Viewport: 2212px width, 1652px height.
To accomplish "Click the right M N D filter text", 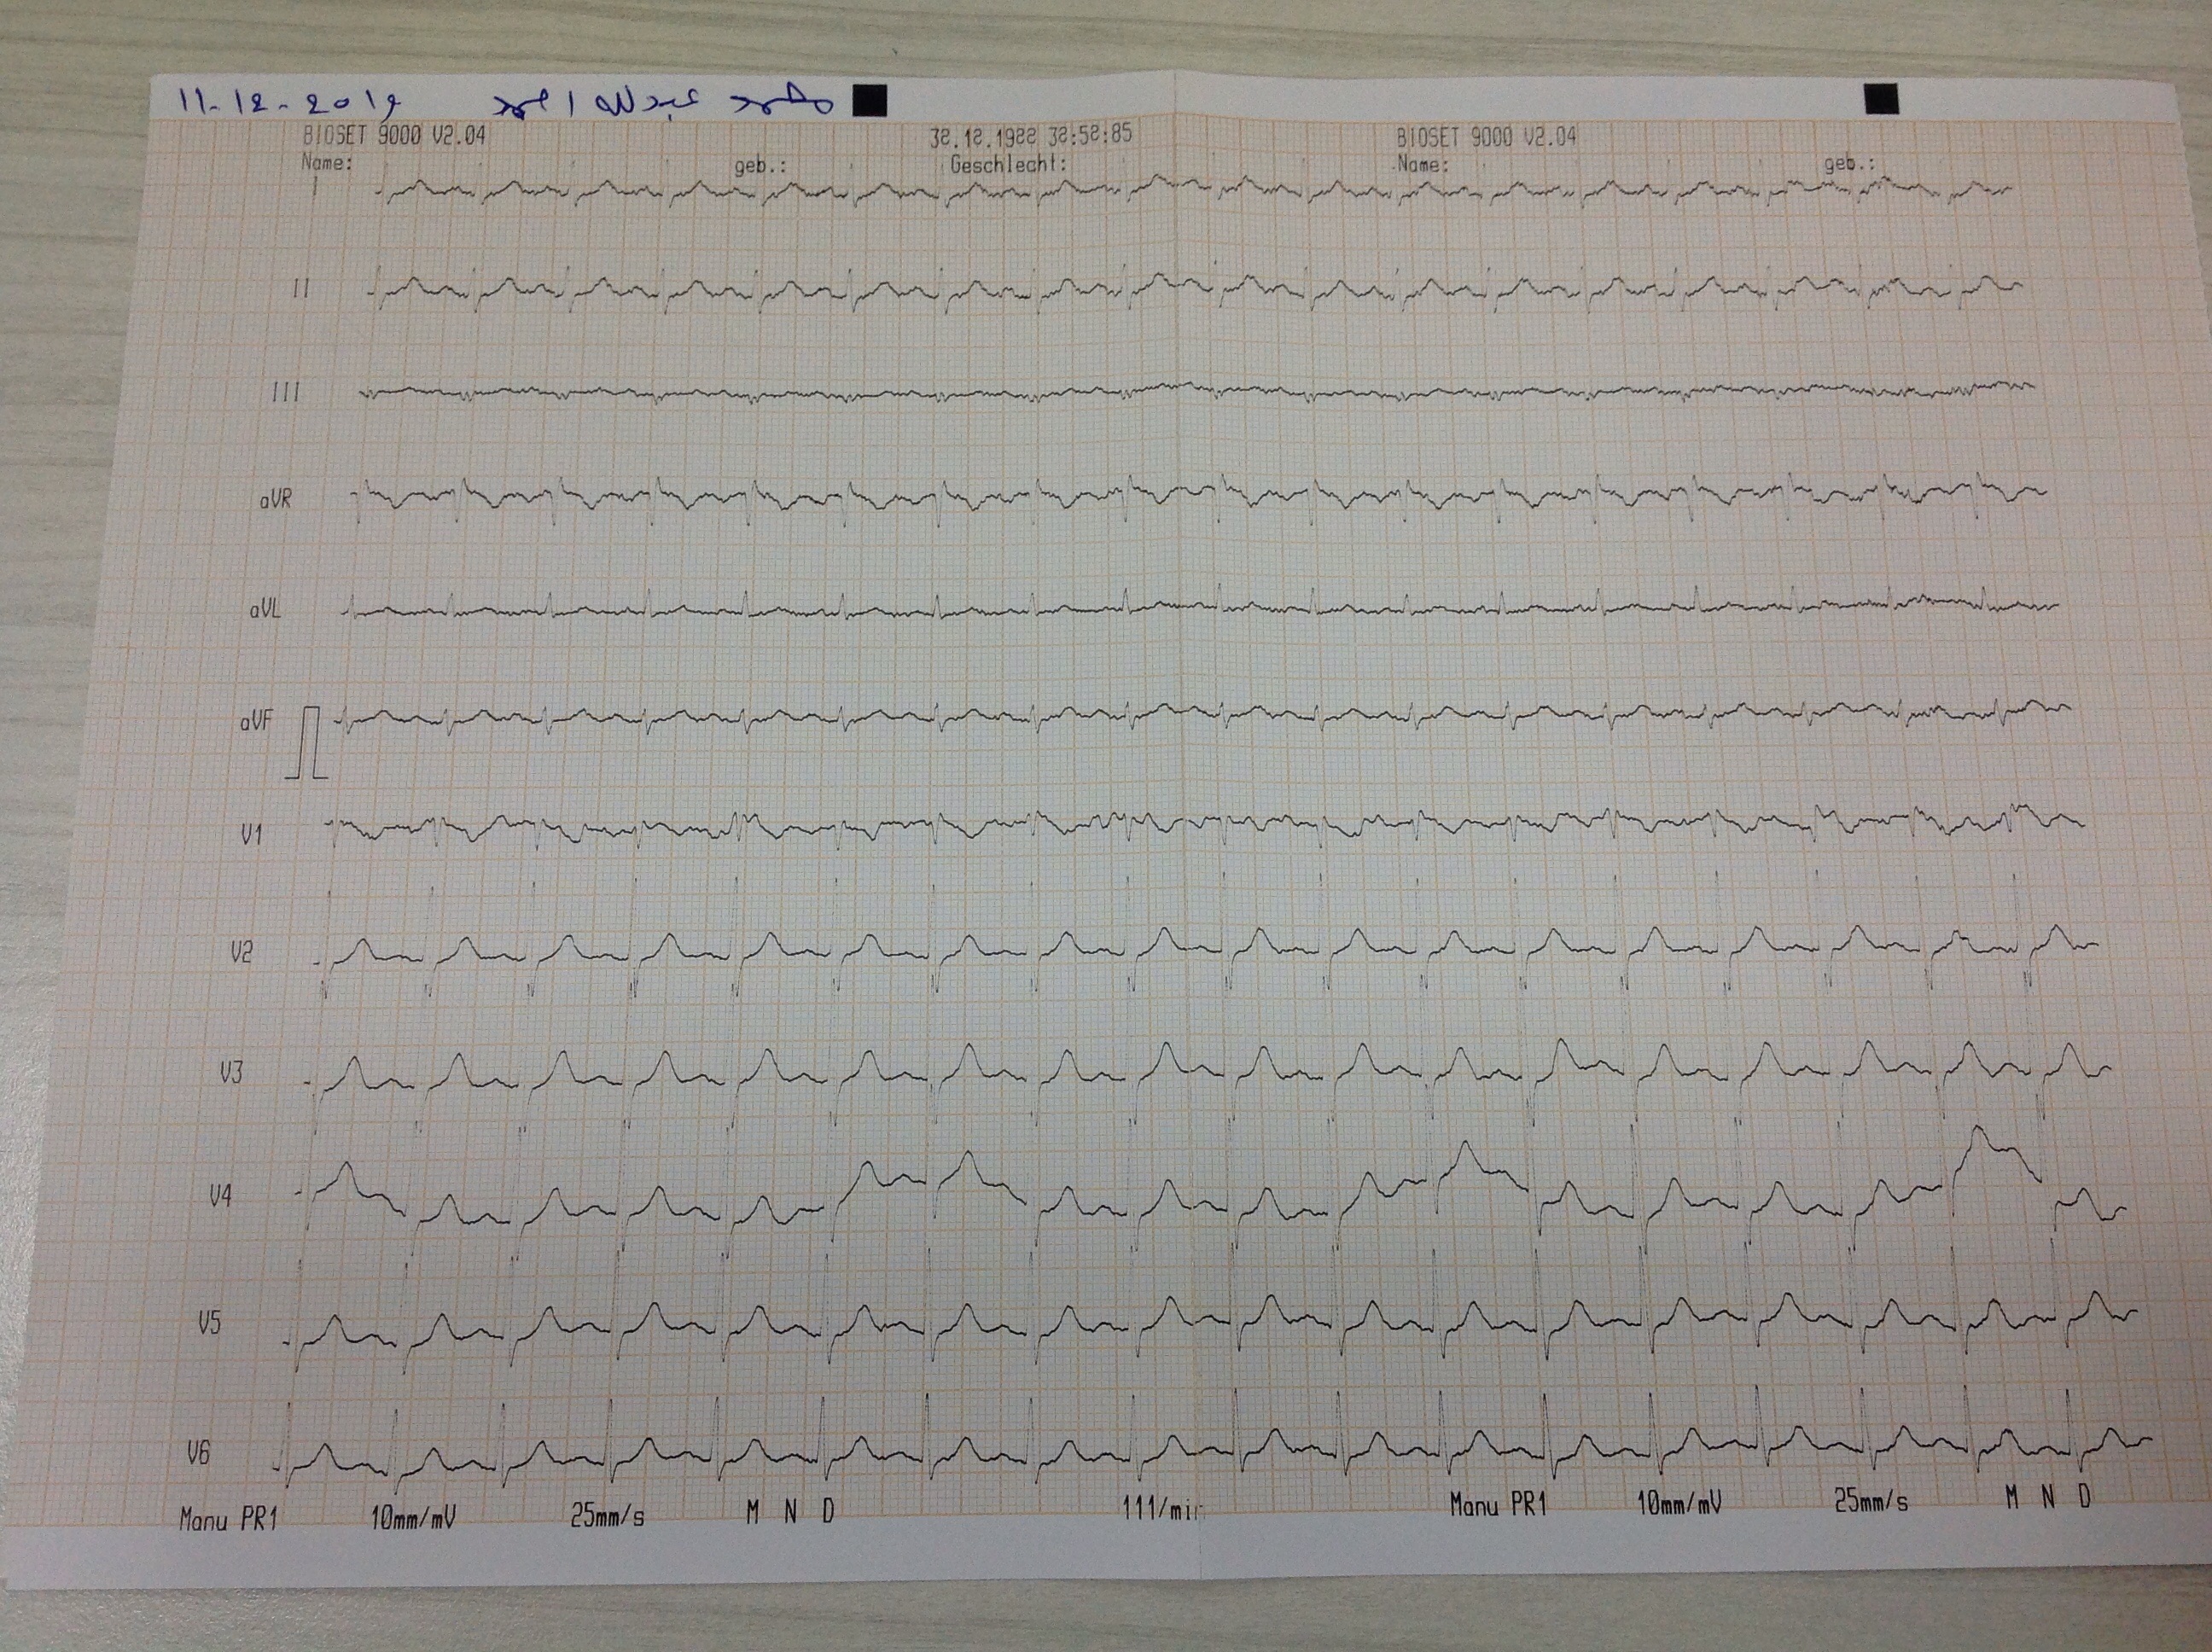I will point(2048,1497).
